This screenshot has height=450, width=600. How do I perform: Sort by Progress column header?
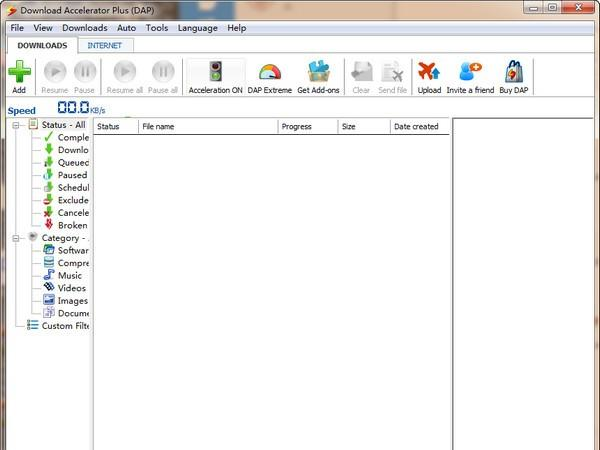click(308, 126)
